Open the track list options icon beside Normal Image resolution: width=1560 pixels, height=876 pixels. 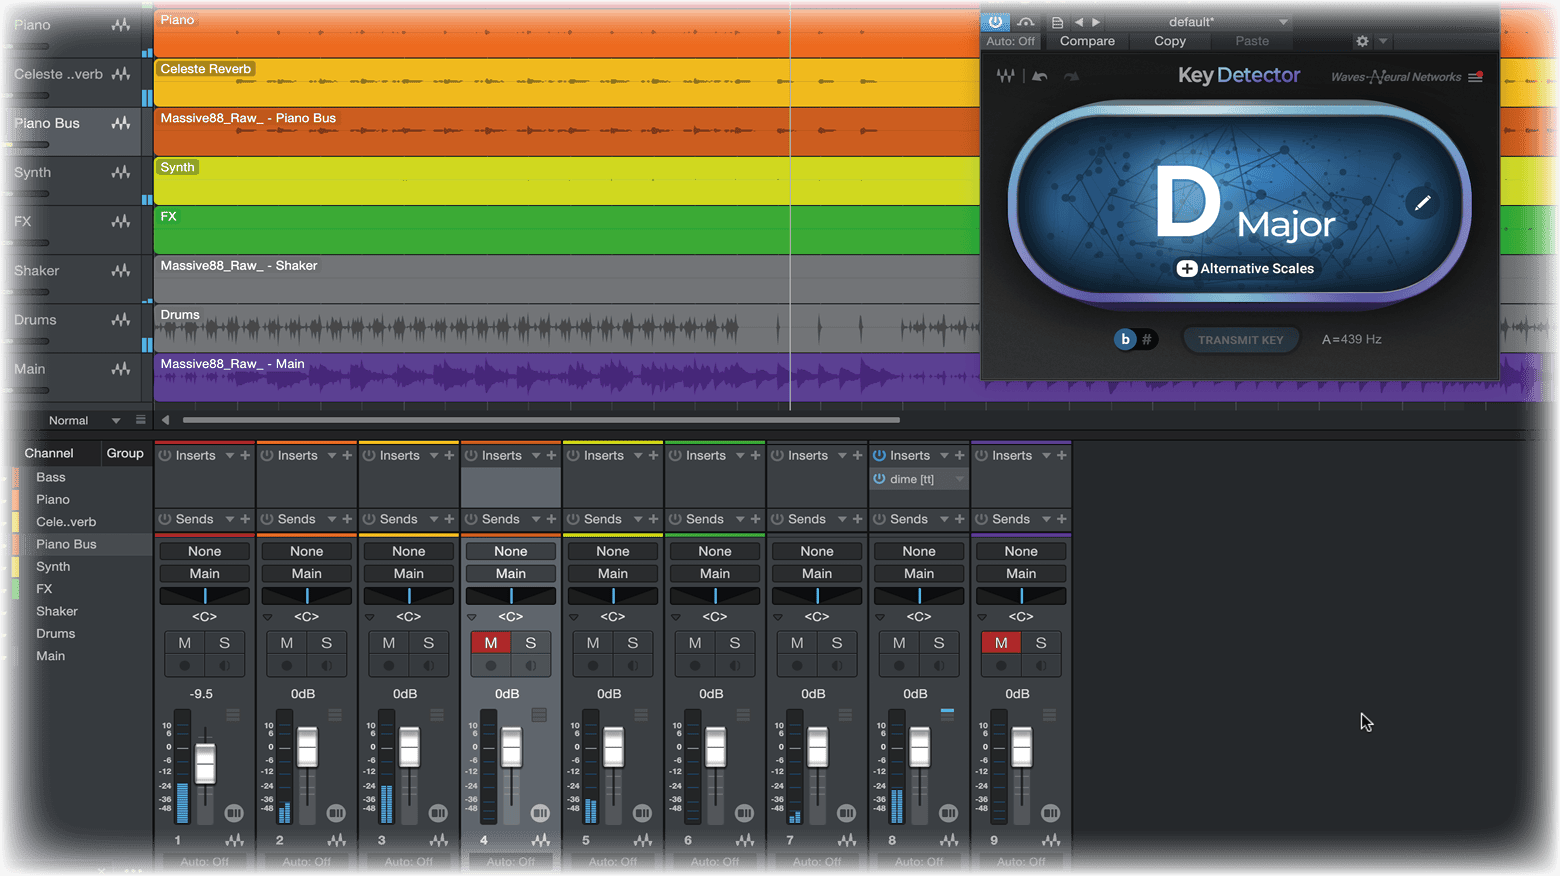click(140, 420)
